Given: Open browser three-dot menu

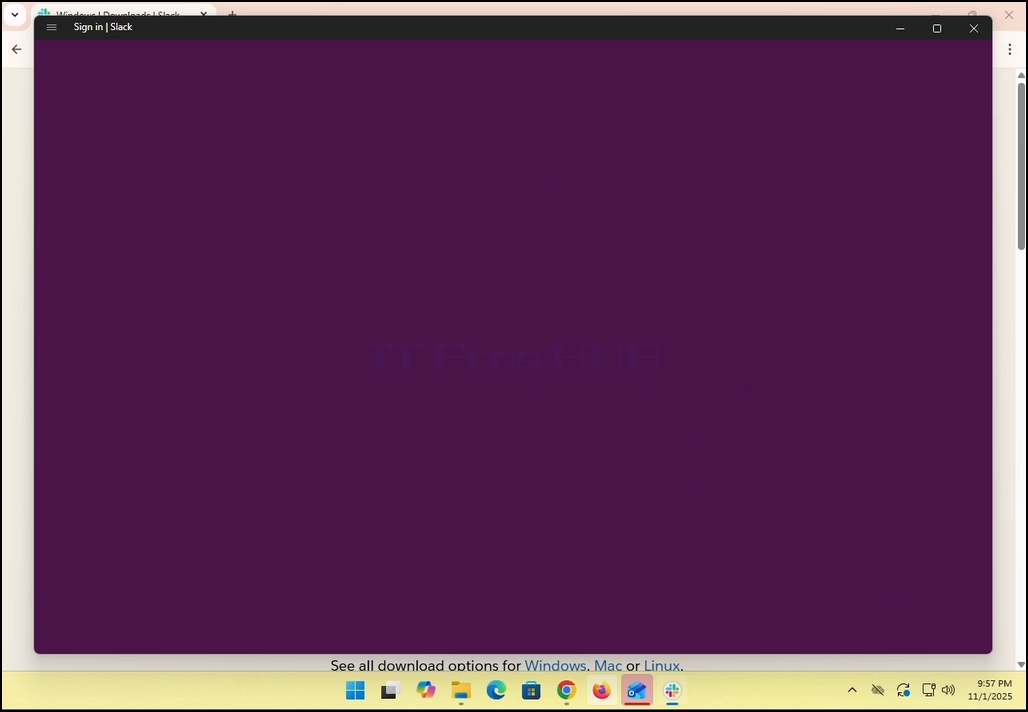Looking at the screenshot, I should coord(1010,49).
